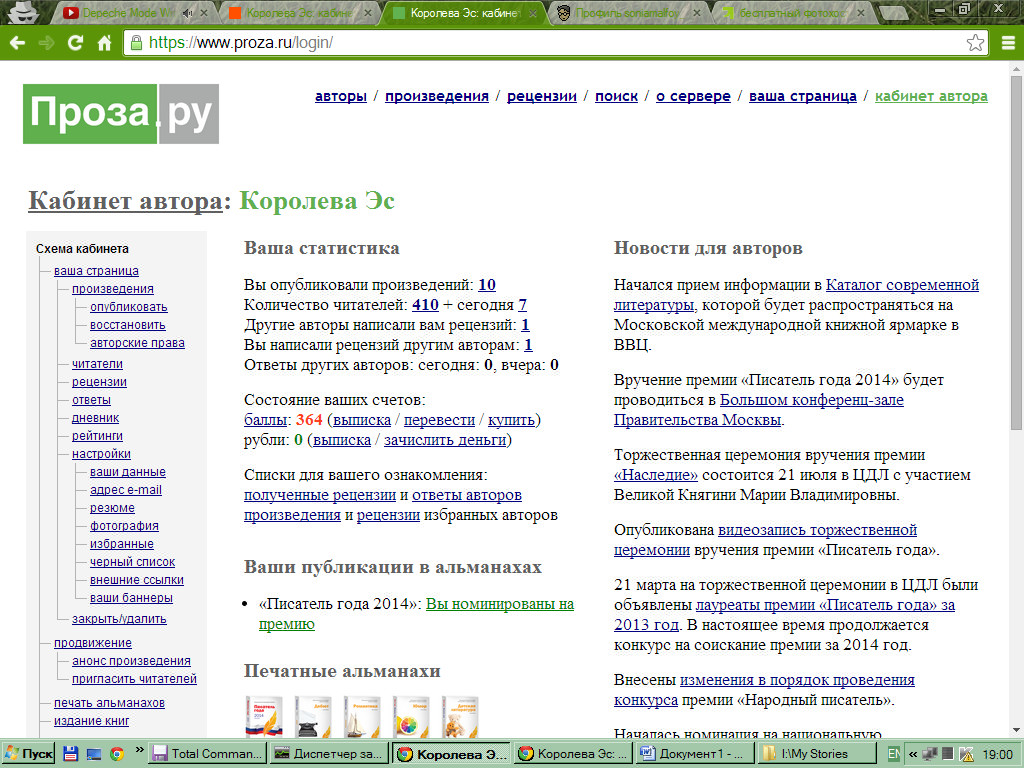Open the черный список settings item
1024x768 pixels.
(x=132, y=562)
